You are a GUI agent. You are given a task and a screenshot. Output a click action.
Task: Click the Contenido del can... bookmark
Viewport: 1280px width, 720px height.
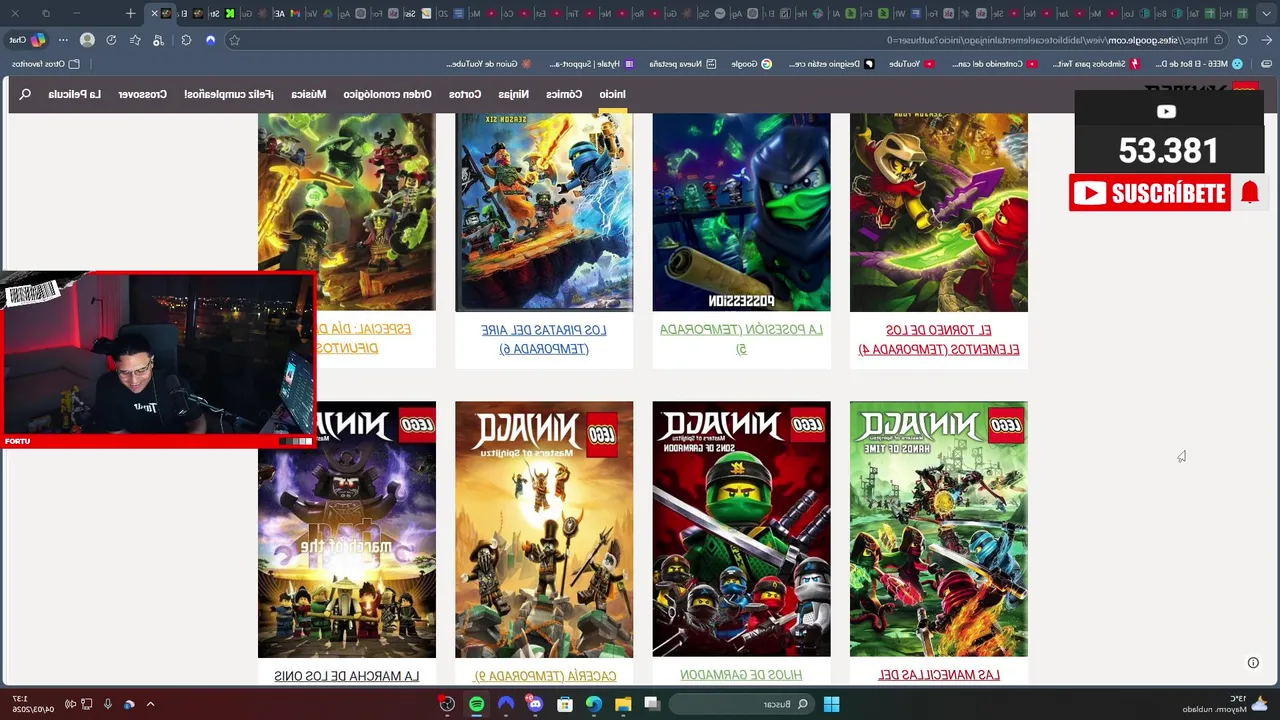tap(994, 63)
